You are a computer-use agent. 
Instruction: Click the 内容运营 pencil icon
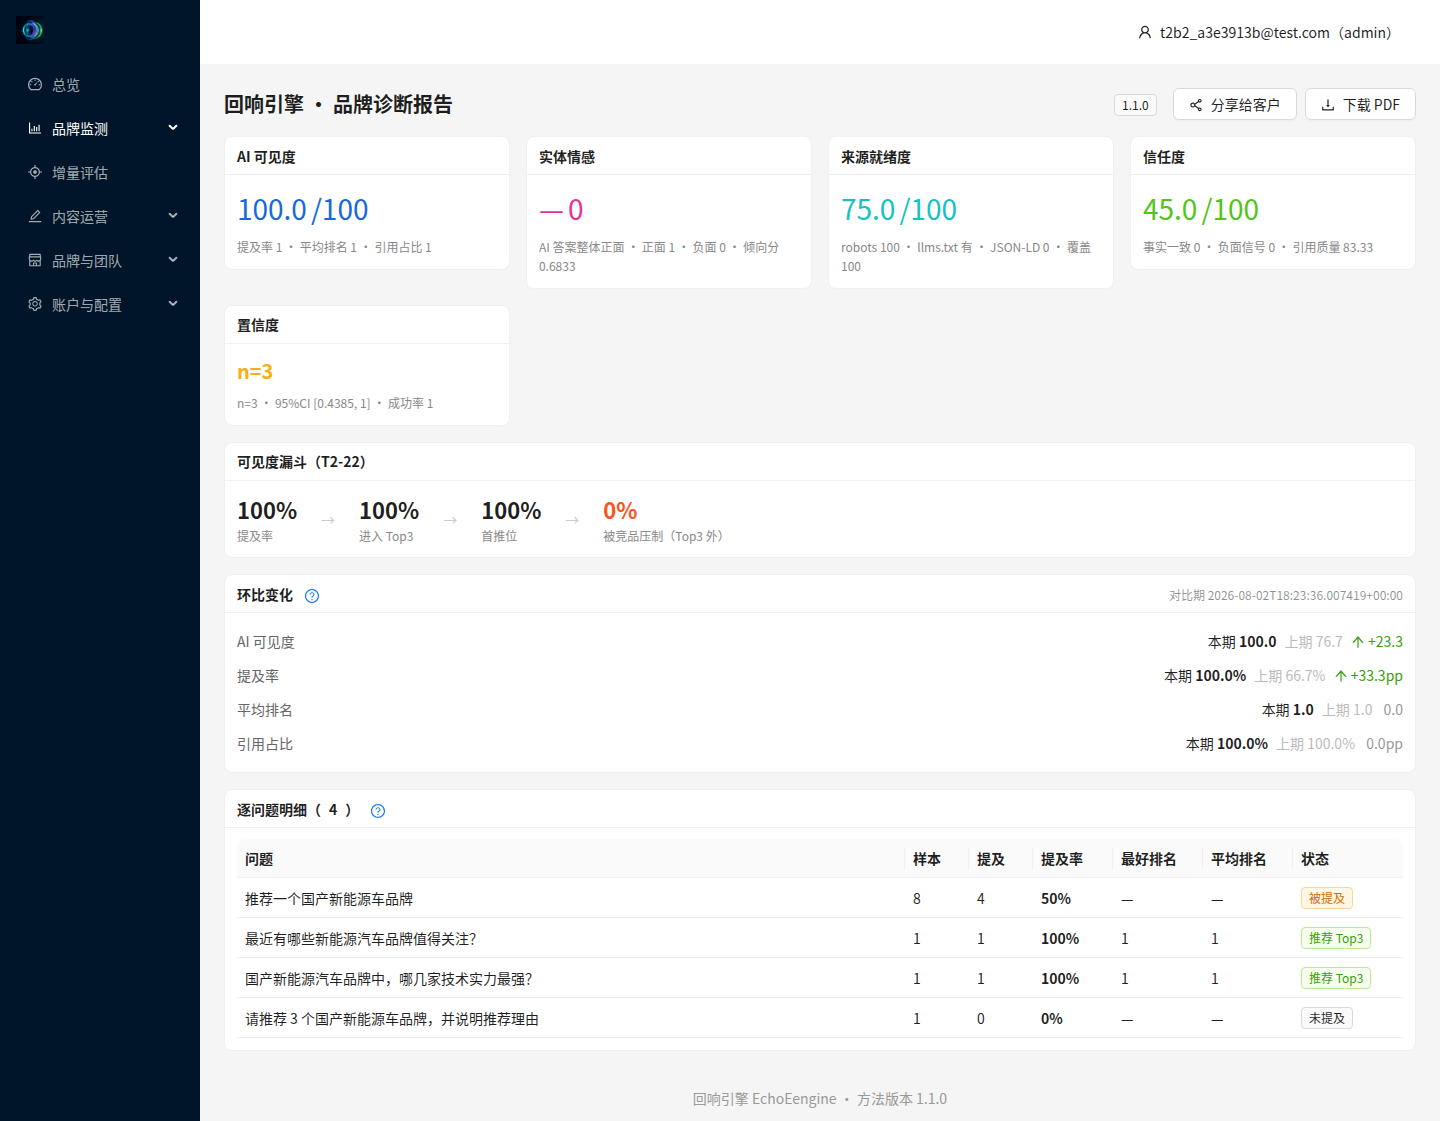coord(35,217)
